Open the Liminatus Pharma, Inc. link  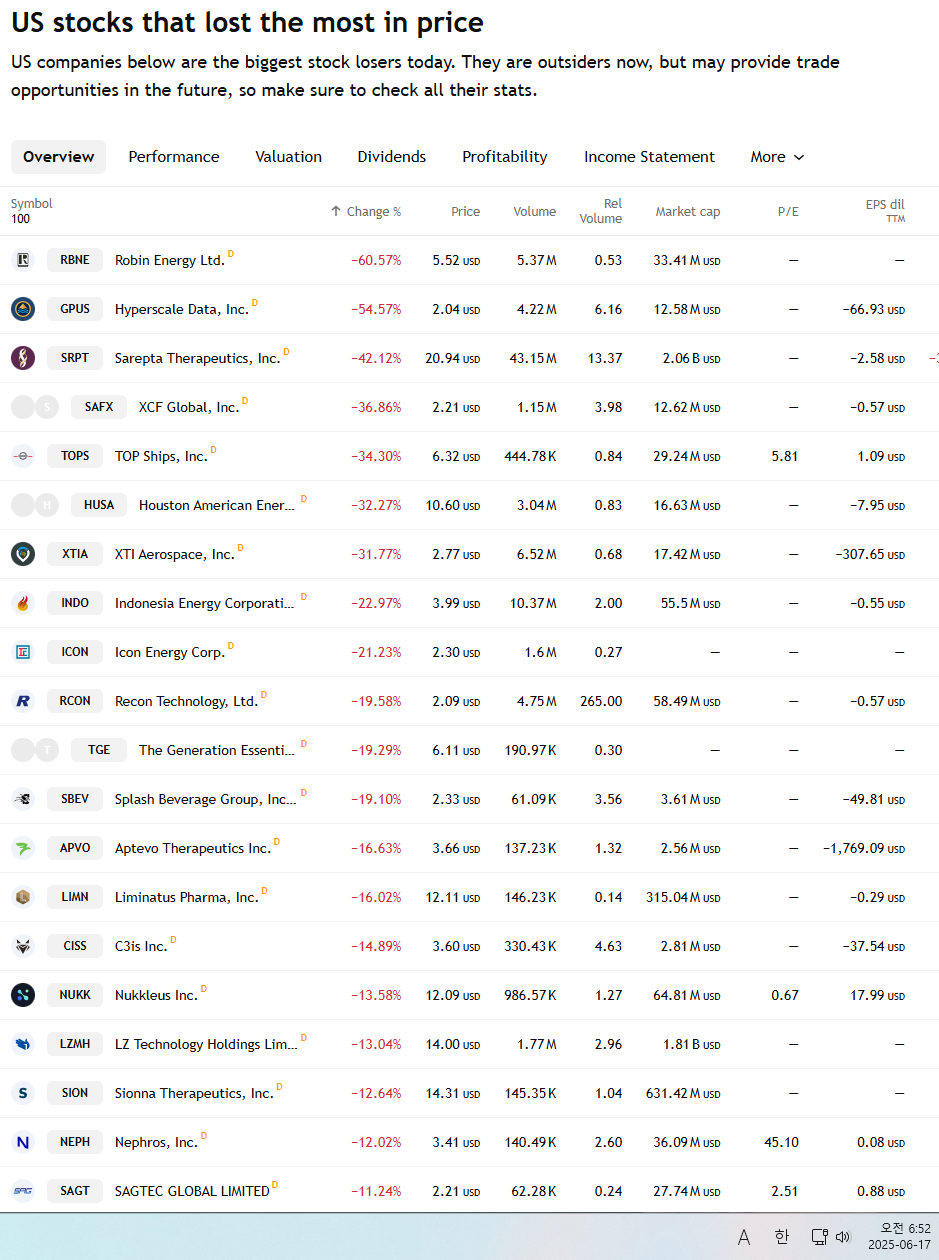pyautogui.click(x=187, y=897)
